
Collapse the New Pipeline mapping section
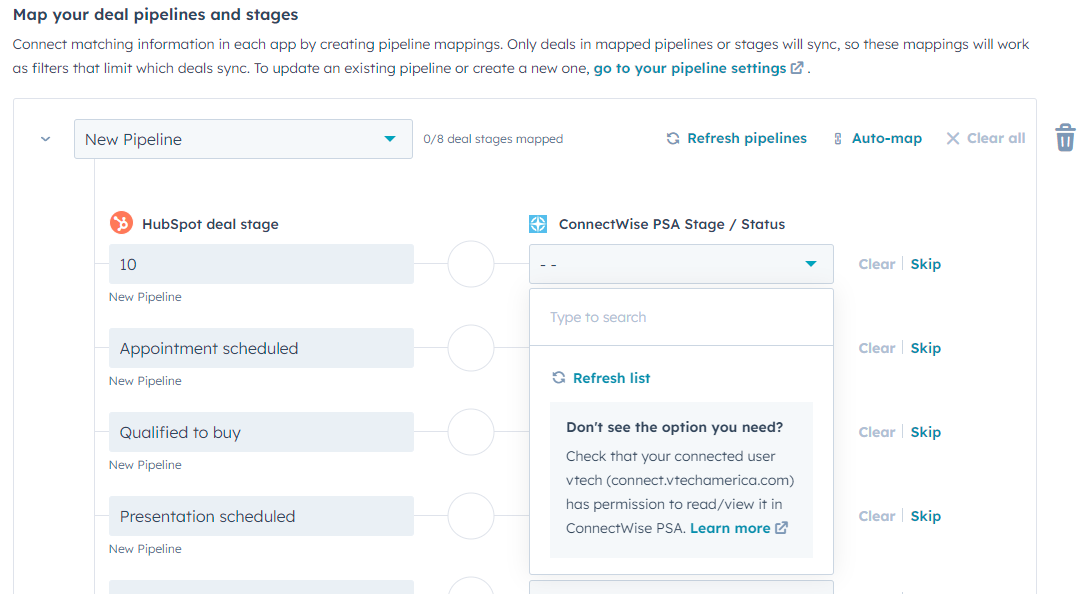tap(45, 139)
